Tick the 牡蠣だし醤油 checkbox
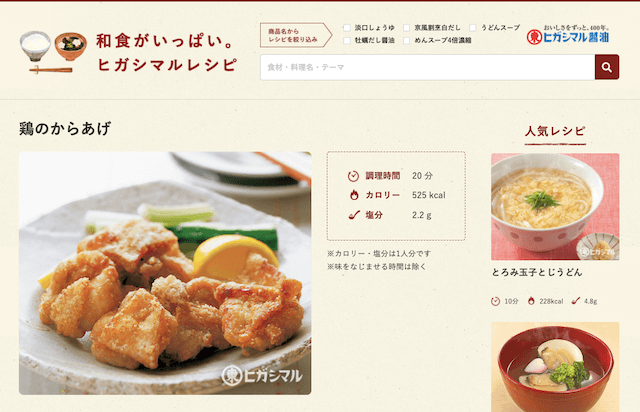Viewport: 640px width, 412px height. click(347, 40)
